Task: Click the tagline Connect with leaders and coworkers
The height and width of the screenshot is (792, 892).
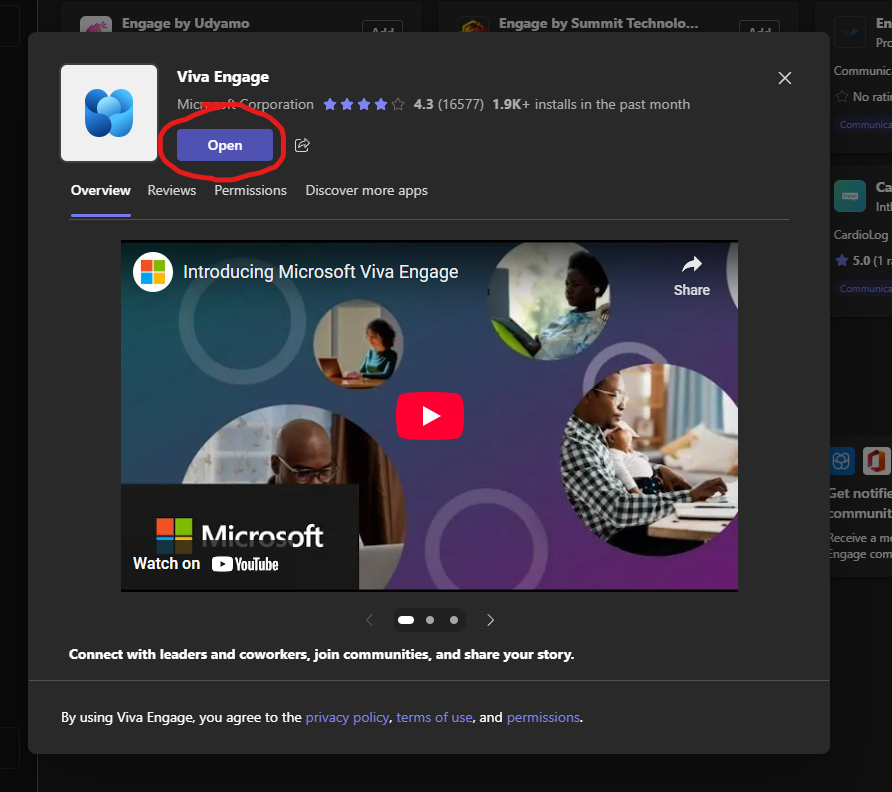Action: tap(321, 655)
